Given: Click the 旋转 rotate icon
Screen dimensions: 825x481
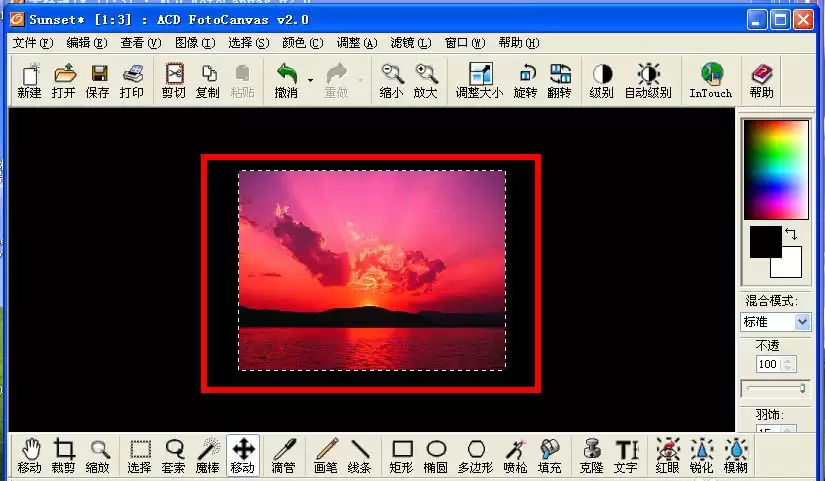Looking at the screenshot, I should coord(525,81).
